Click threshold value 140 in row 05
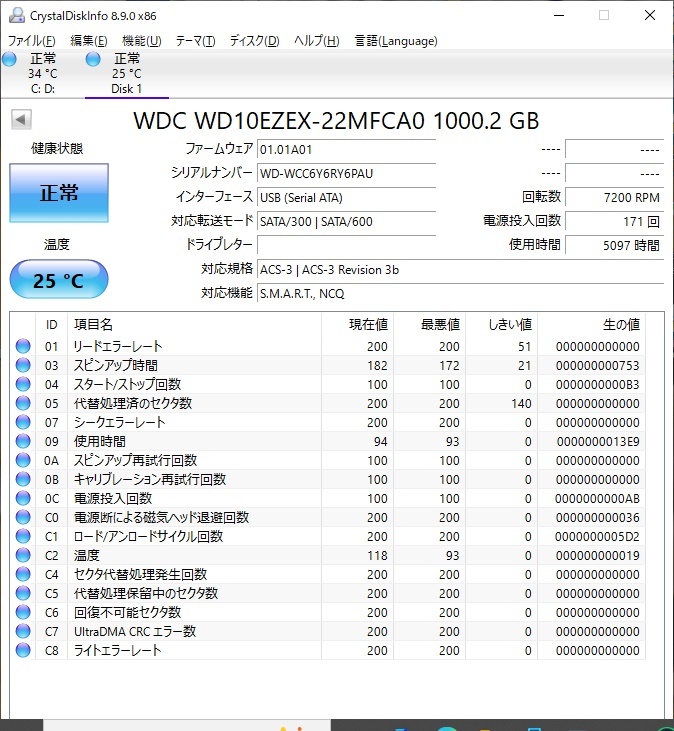674x731 pixels. 521,404
